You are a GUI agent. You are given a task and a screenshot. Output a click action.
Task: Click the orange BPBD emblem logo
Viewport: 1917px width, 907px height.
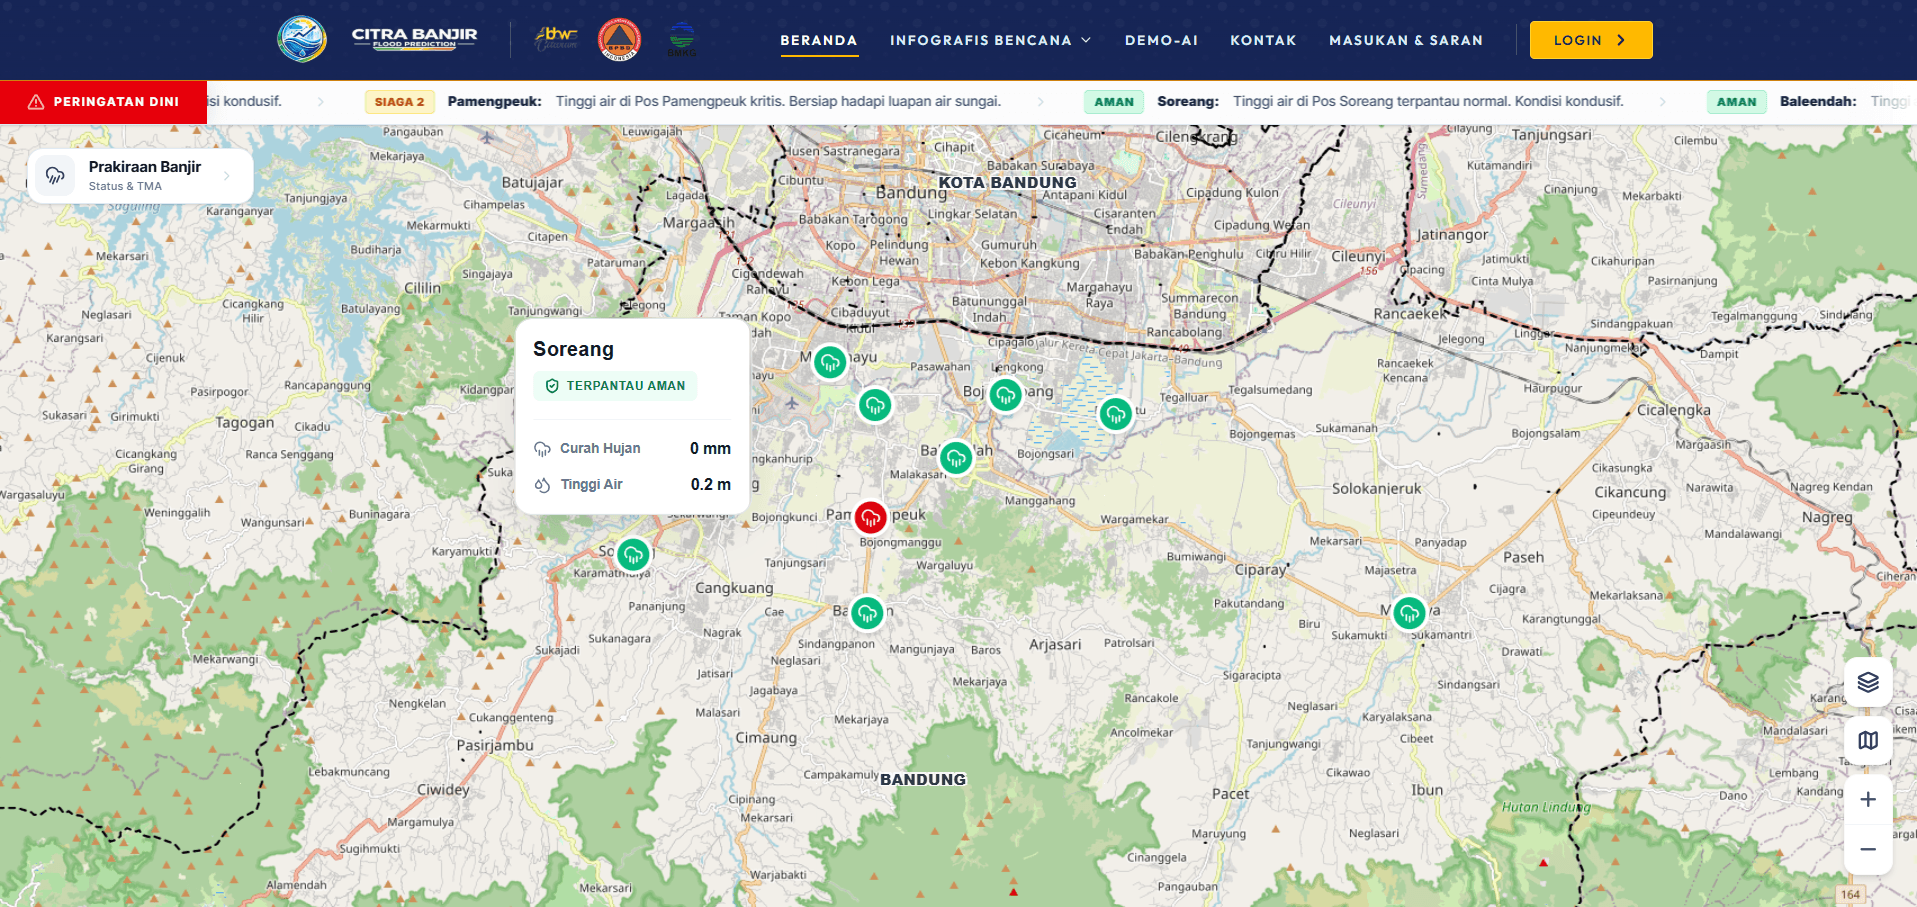(x=620, y=40)
